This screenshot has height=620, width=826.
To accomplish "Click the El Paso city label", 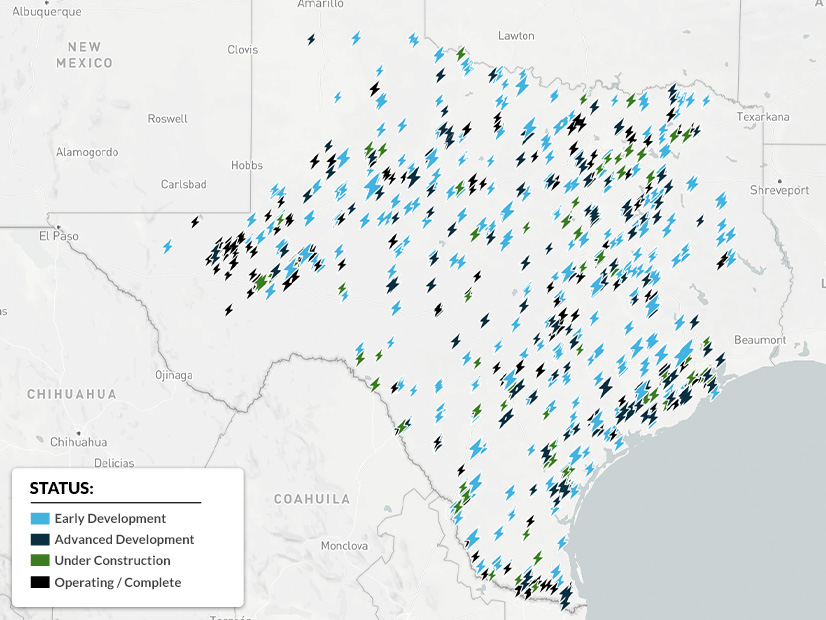I will [57, 236].
